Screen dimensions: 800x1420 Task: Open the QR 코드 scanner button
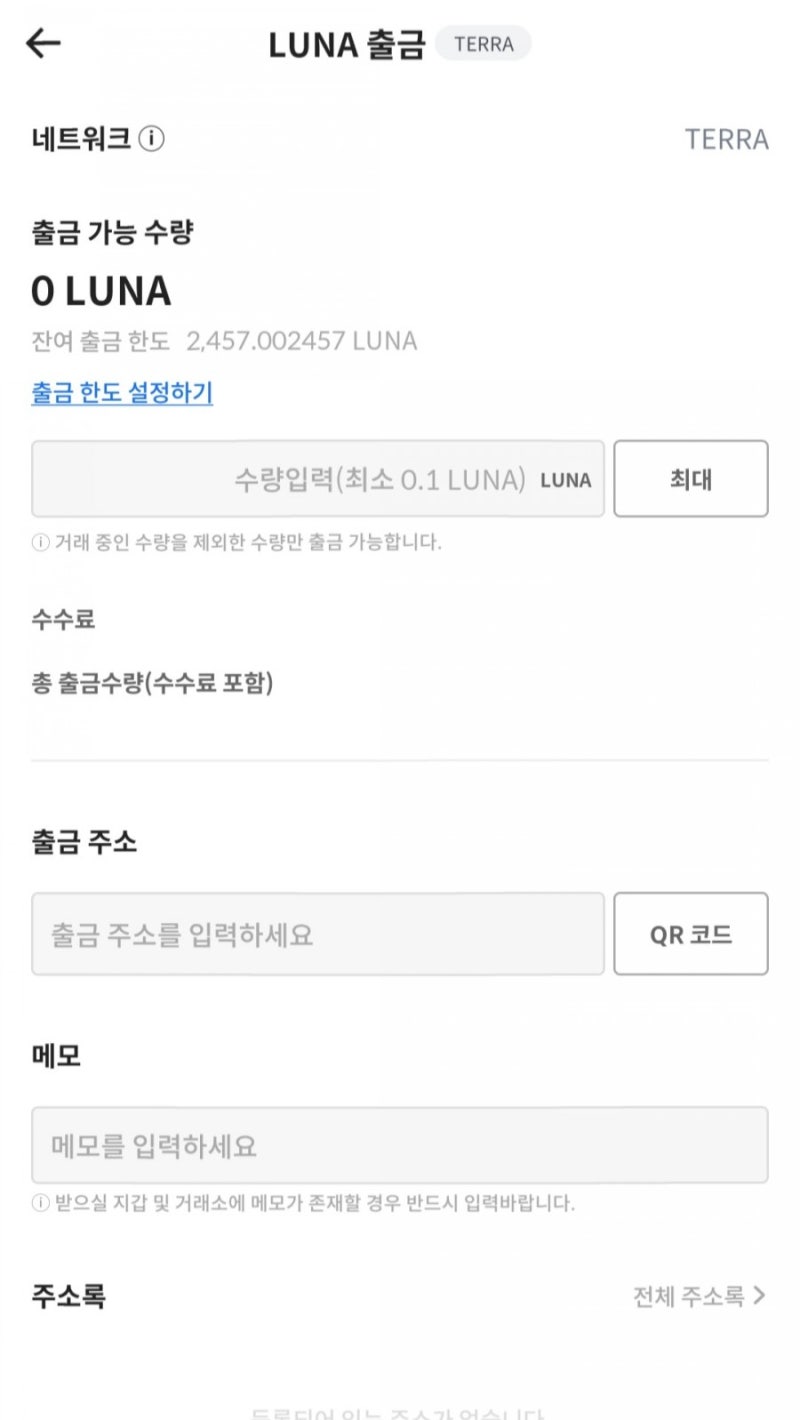click(x=691, y=933)
